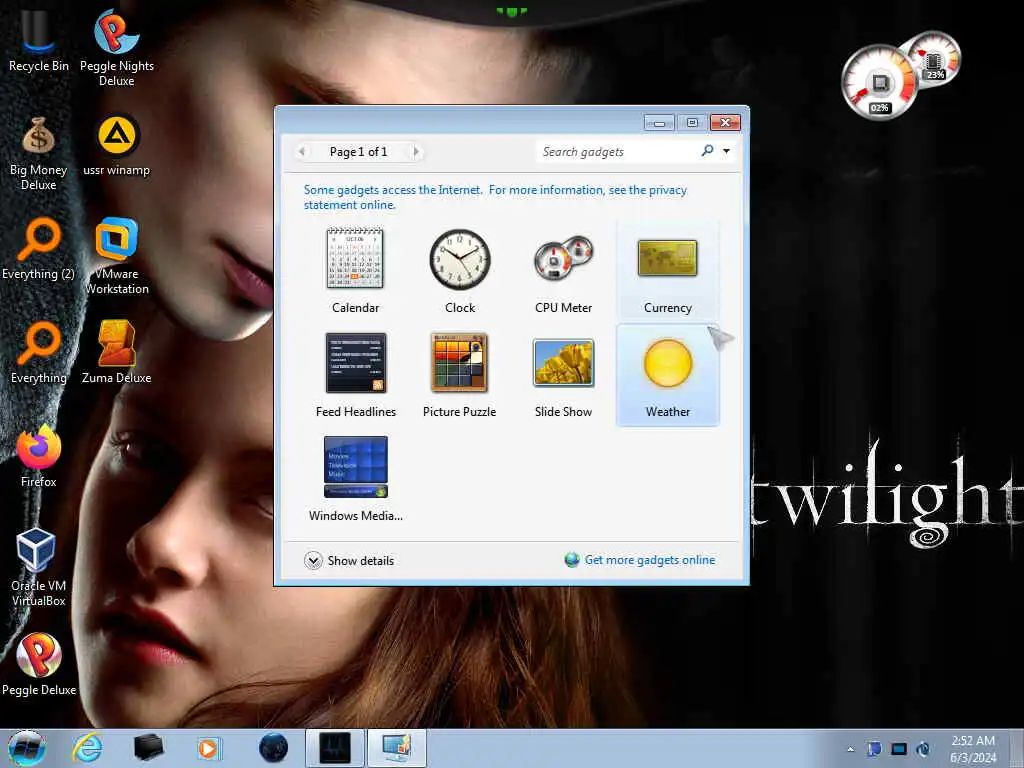Viewport: 1024px width, 768px height.
Task: Select the Windows Media Center gadget
Action: [355, 479]
